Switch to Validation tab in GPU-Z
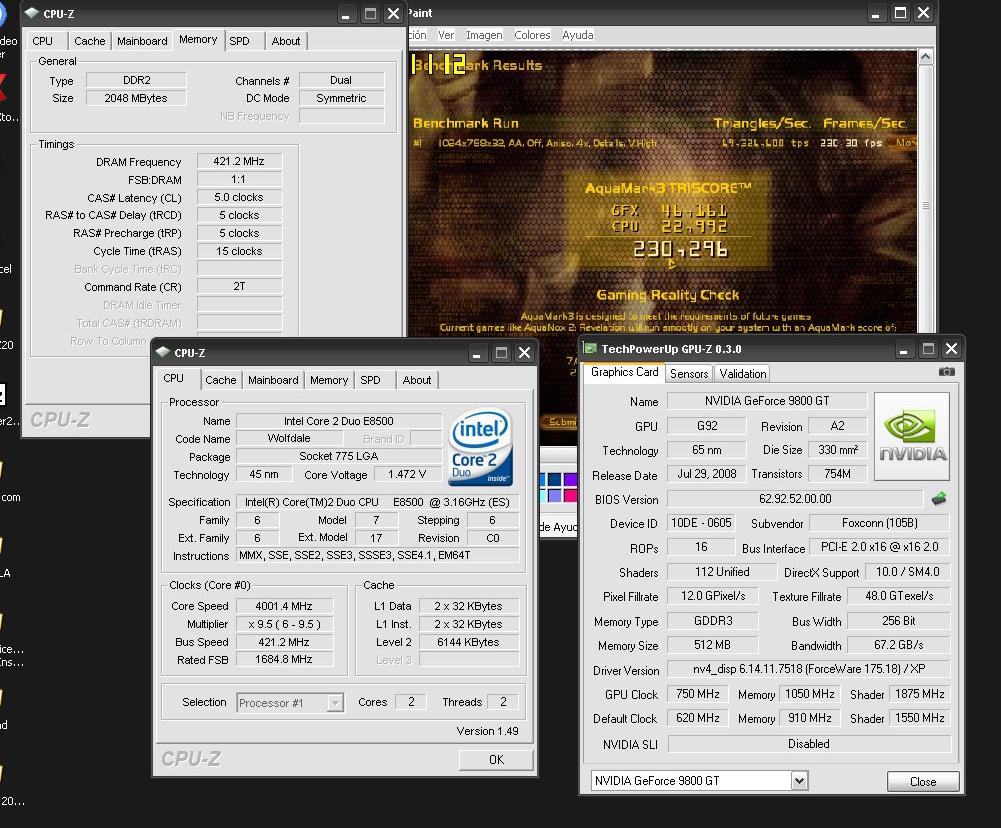This screenshot has height=828, width=1001. [742, 373]
